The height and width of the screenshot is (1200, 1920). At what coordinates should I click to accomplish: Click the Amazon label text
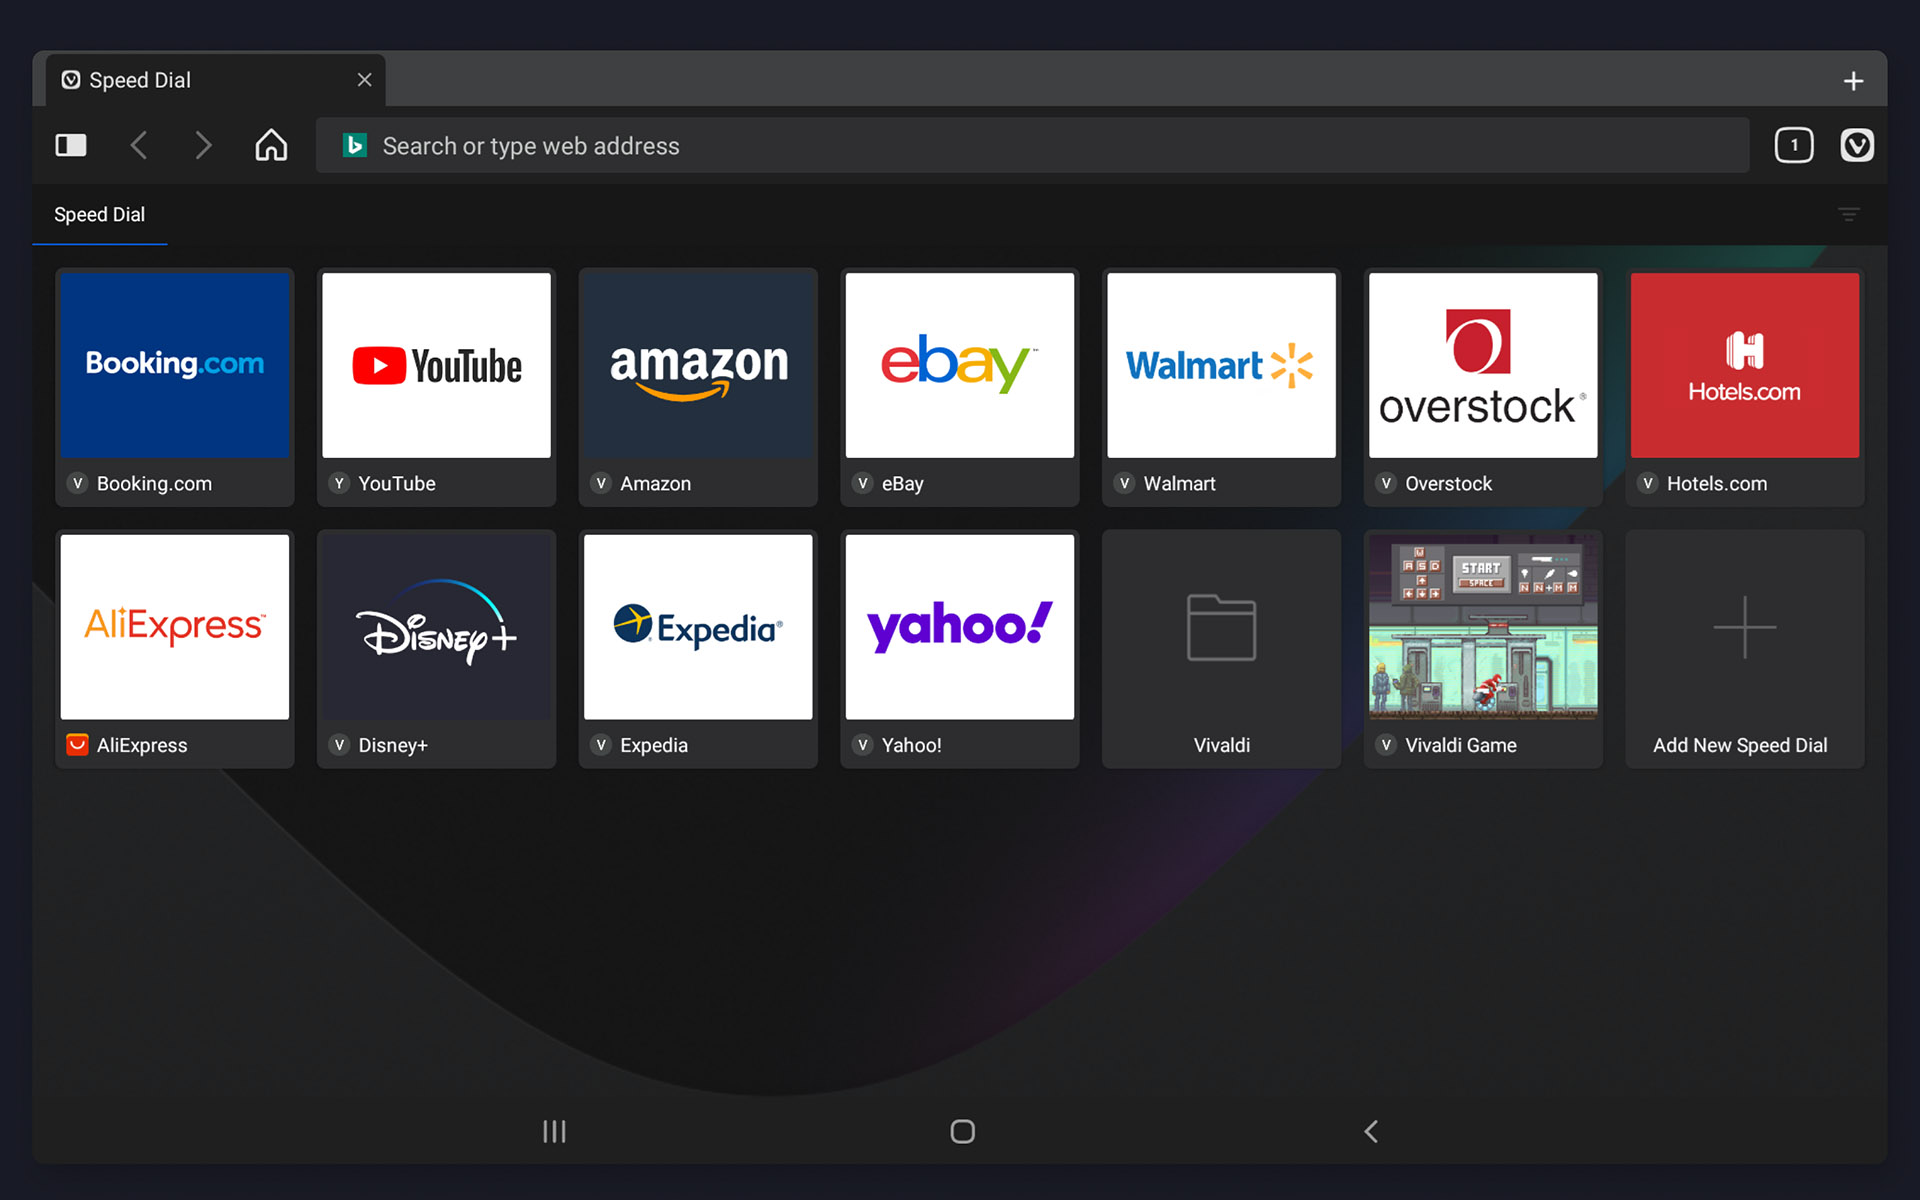point(655,483)
